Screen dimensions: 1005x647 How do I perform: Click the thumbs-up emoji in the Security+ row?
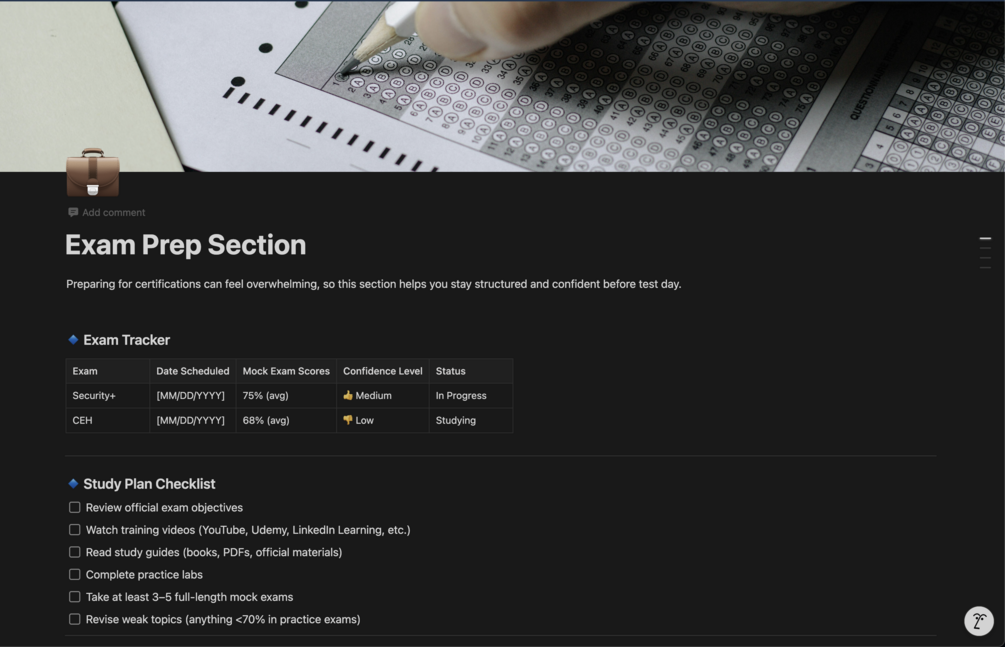348,396
